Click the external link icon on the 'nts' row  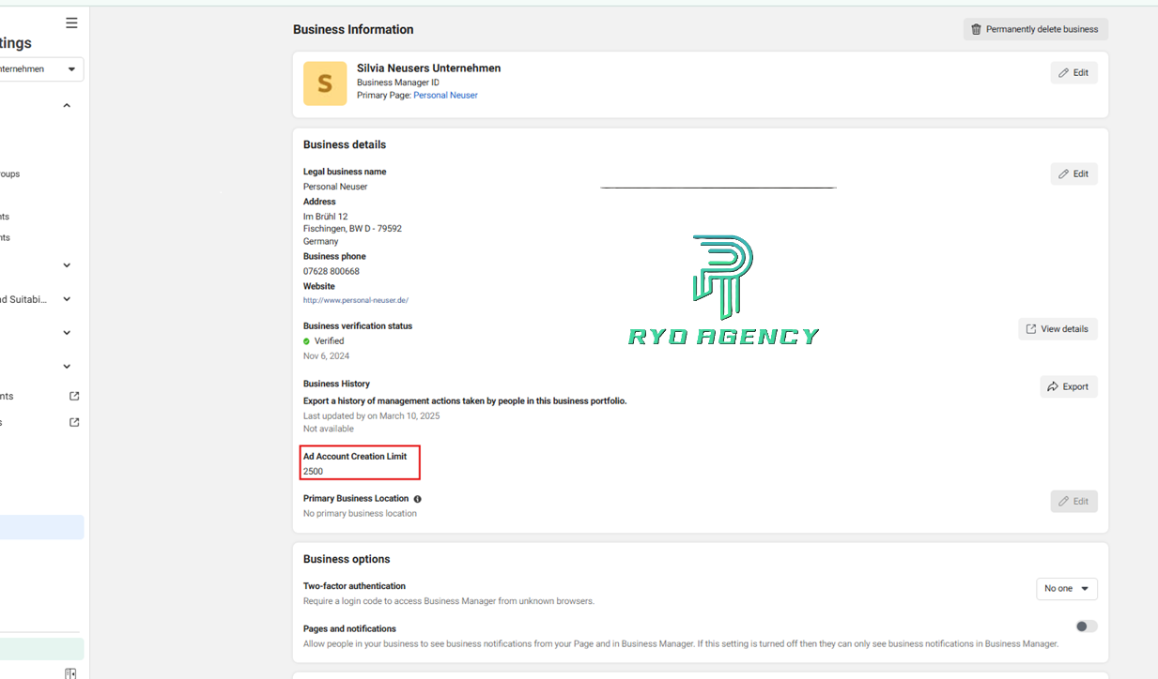74,396
